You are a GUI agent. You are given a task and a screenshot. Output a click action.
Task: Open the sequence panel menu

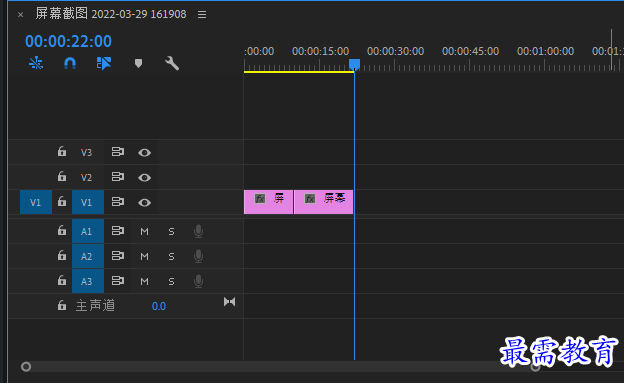pyautogui.click(x=202, y=15)
